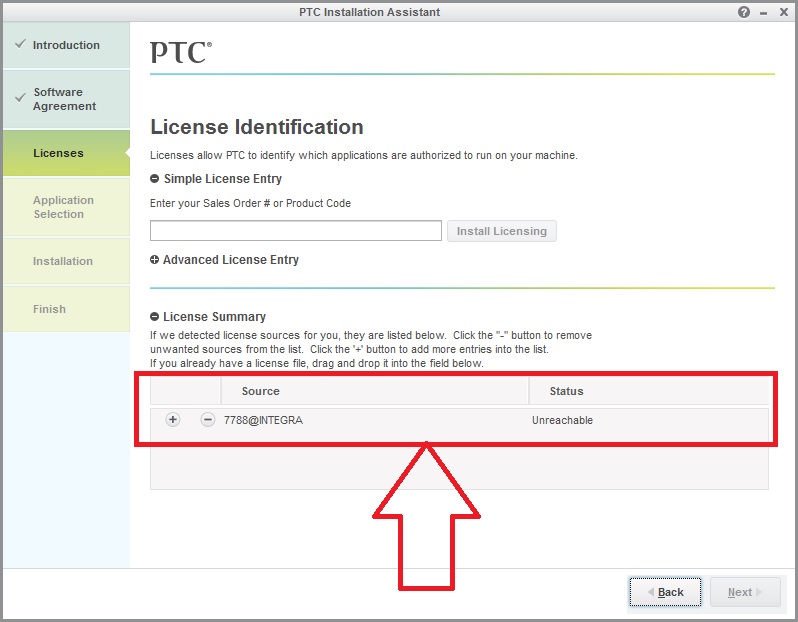
Task: Select the 7788@INTEGRA source entry
Action: [x=263, y=420]
